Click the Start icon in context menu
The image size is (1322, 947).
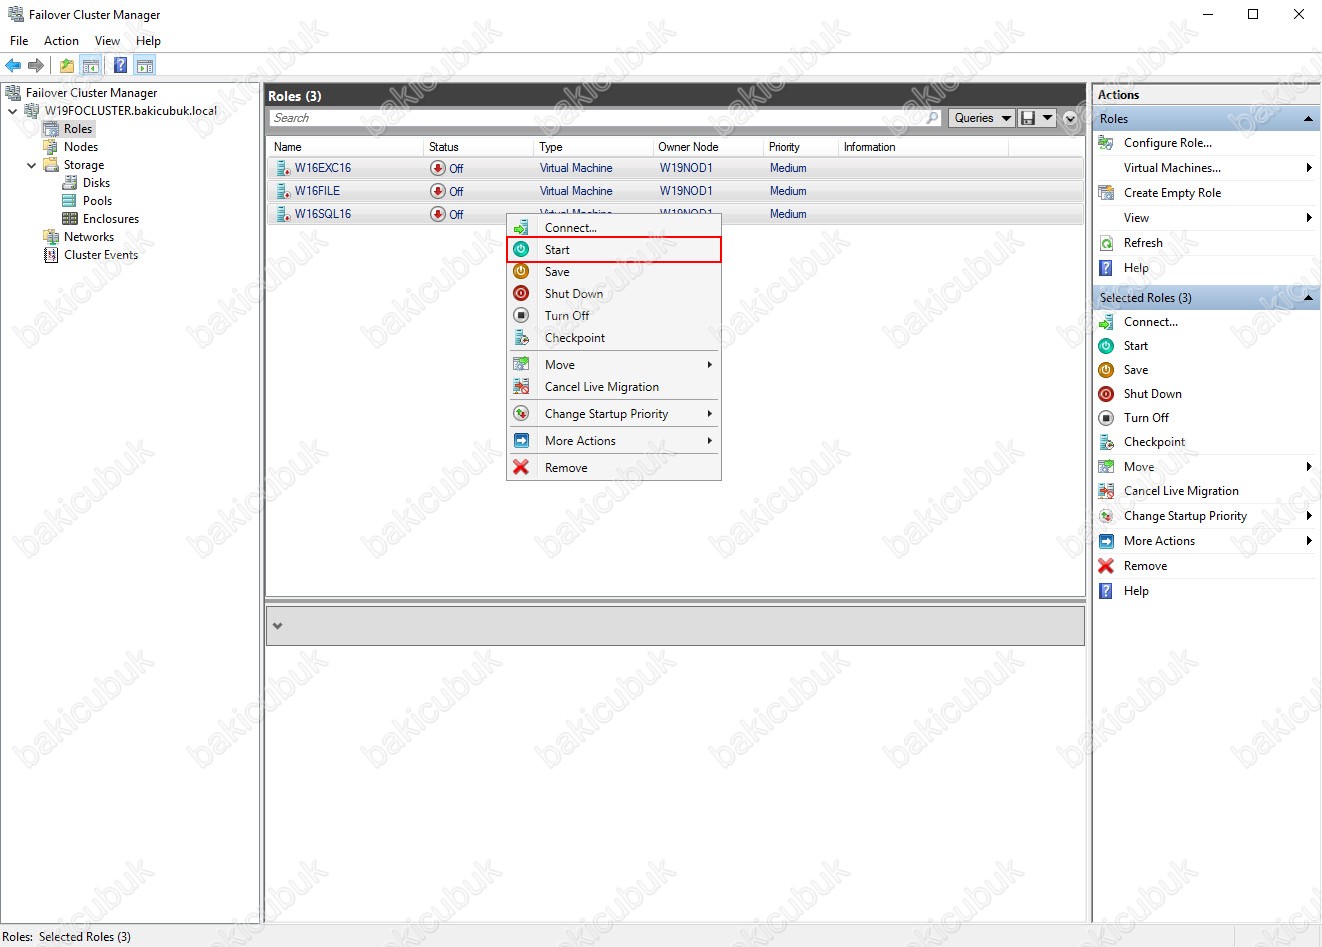[x=521, y=250]
